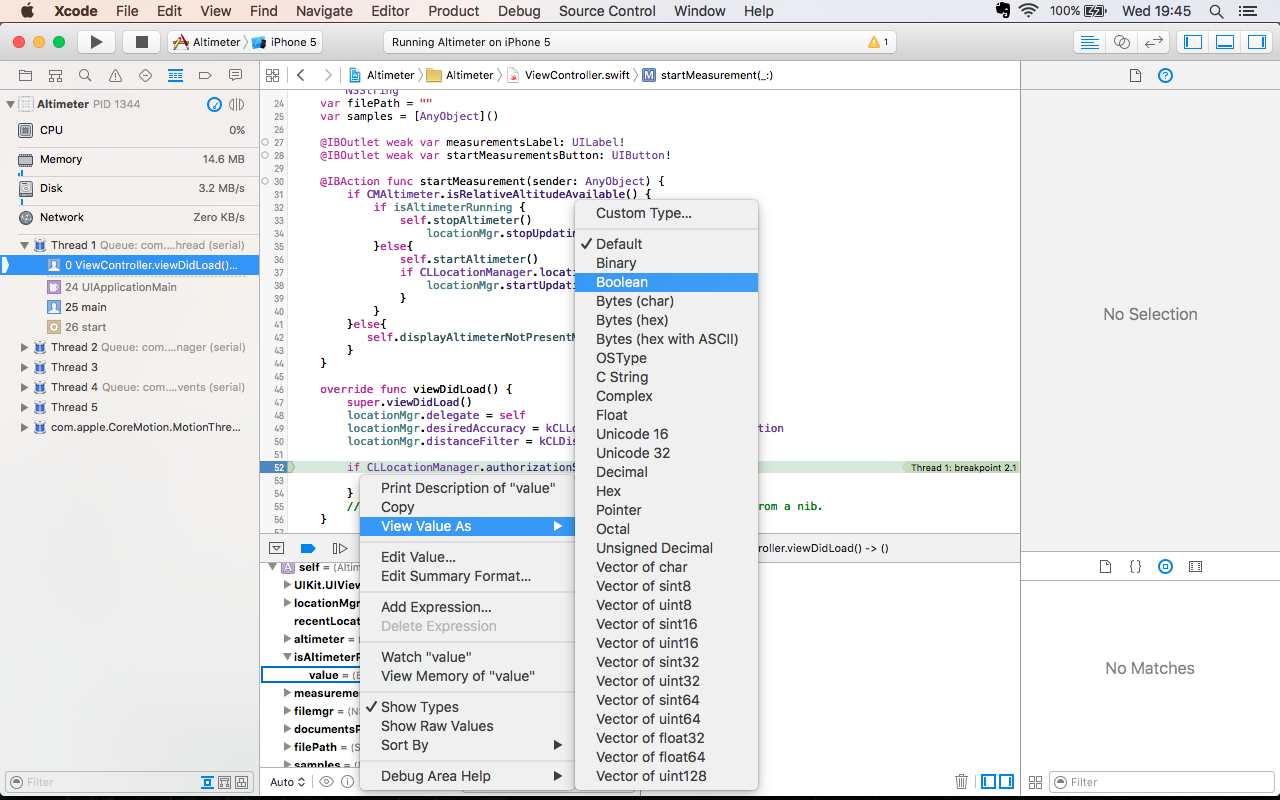Open the Report navigator speech bubble icon
This screenshot has height=800, width=1280.
tap(236, 75)
